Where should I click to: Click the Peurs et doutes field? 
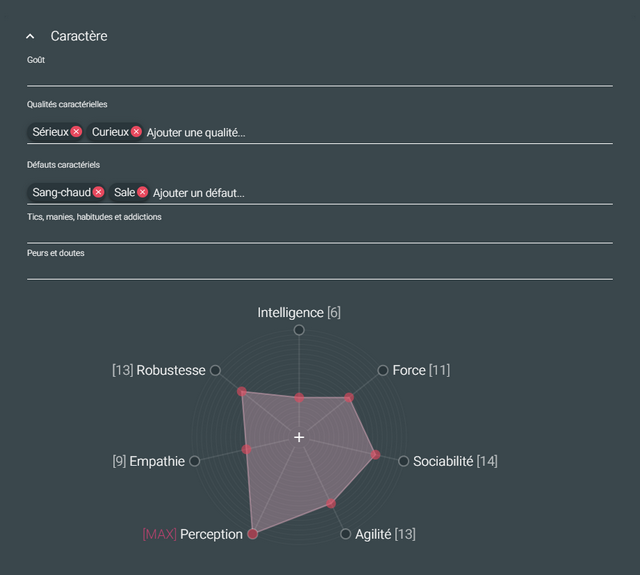click(320, 269)
